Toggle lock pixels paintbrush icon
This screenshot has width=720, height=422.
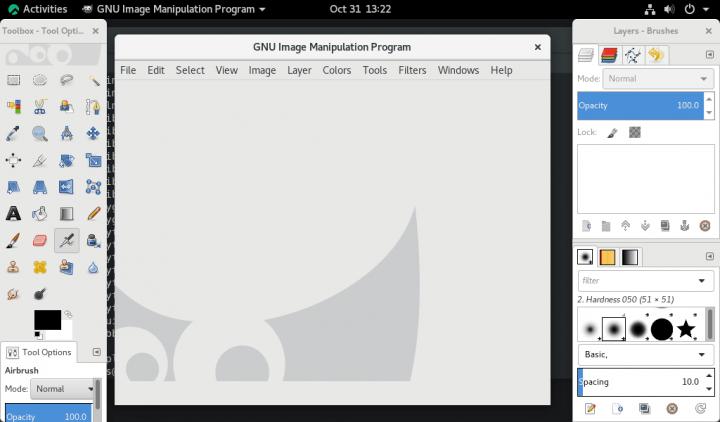point(612,132)
